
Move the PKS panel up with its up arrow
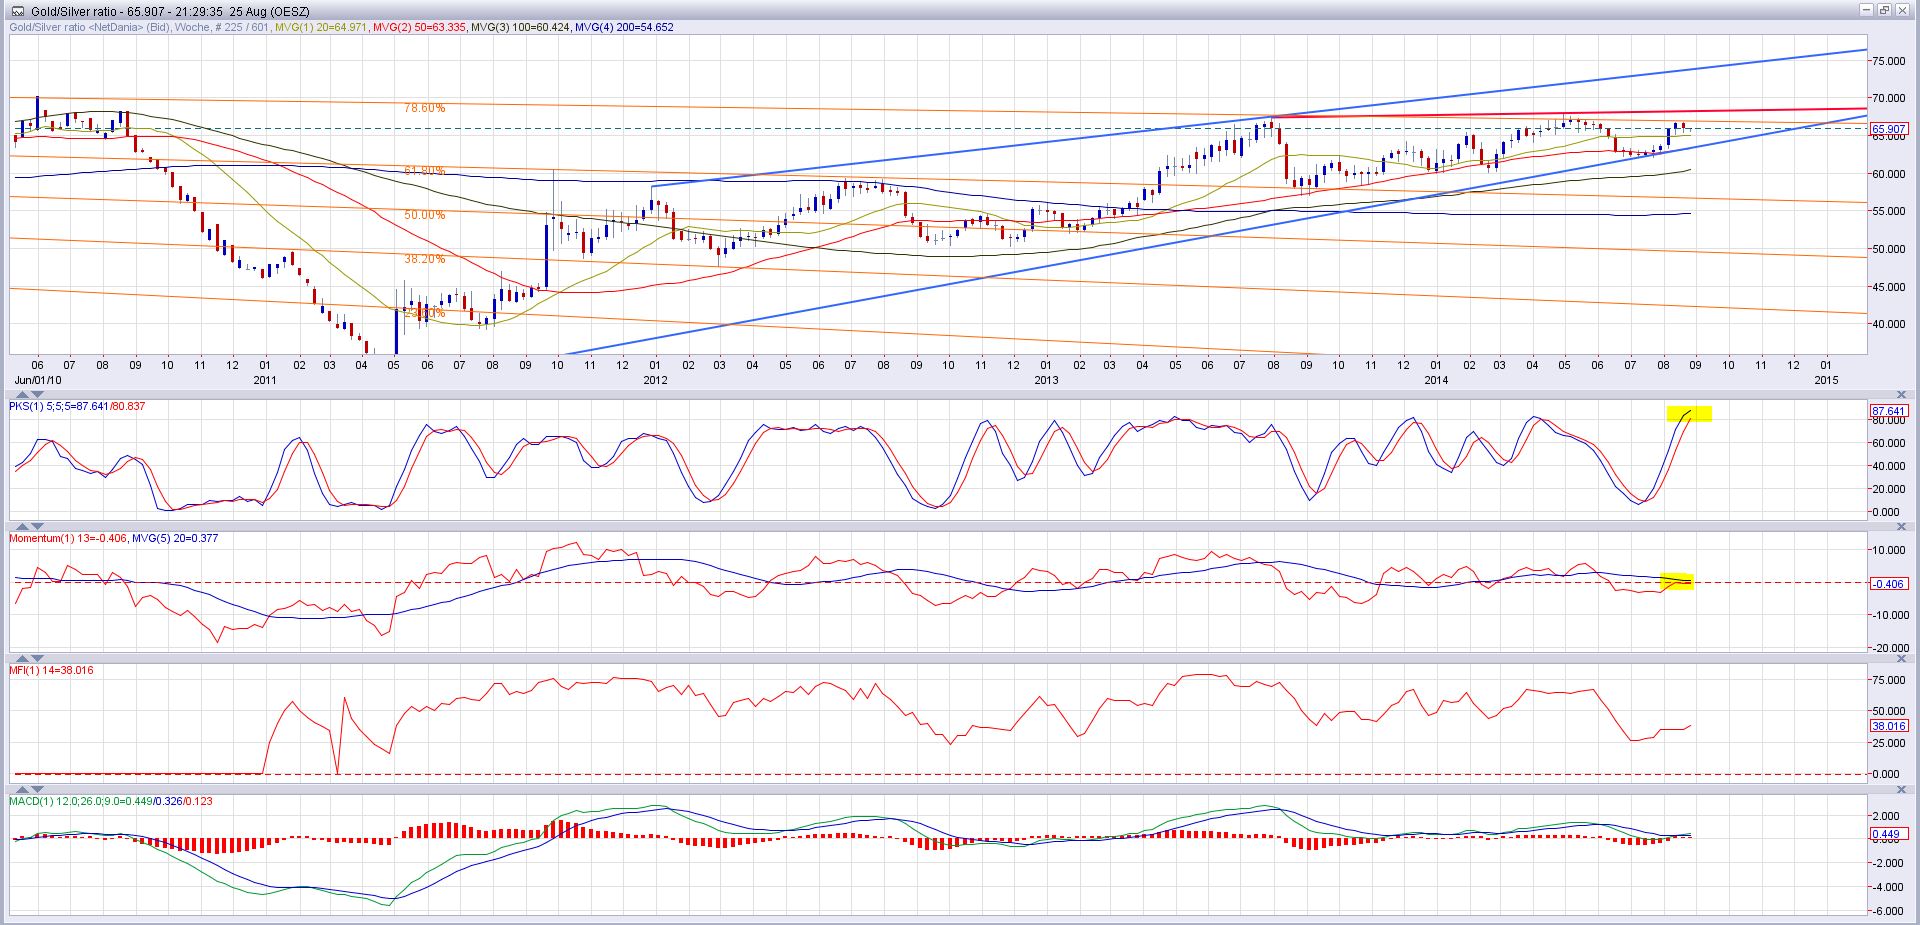[21, 395]
